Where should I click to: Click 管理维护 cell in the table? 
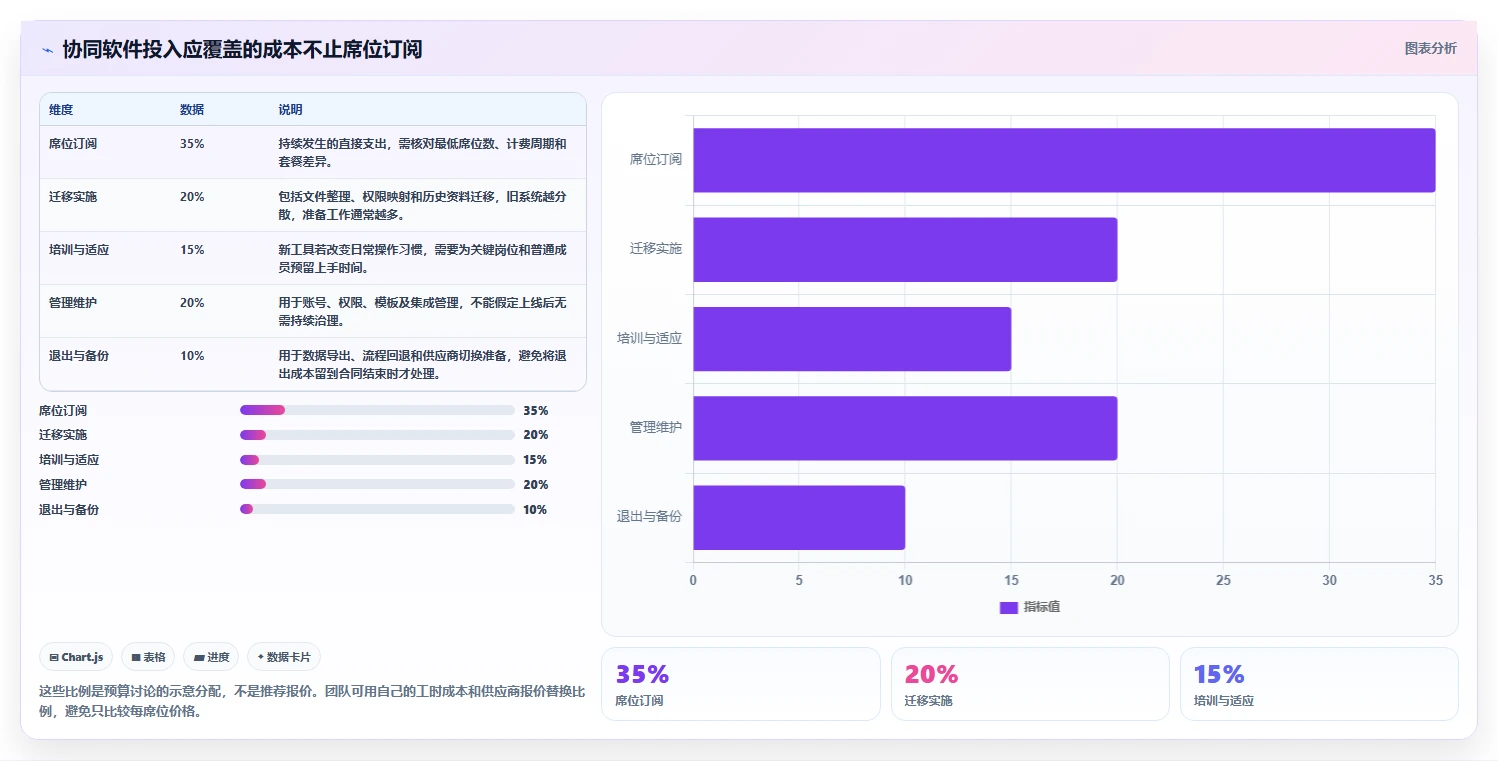tap(73, 303)
